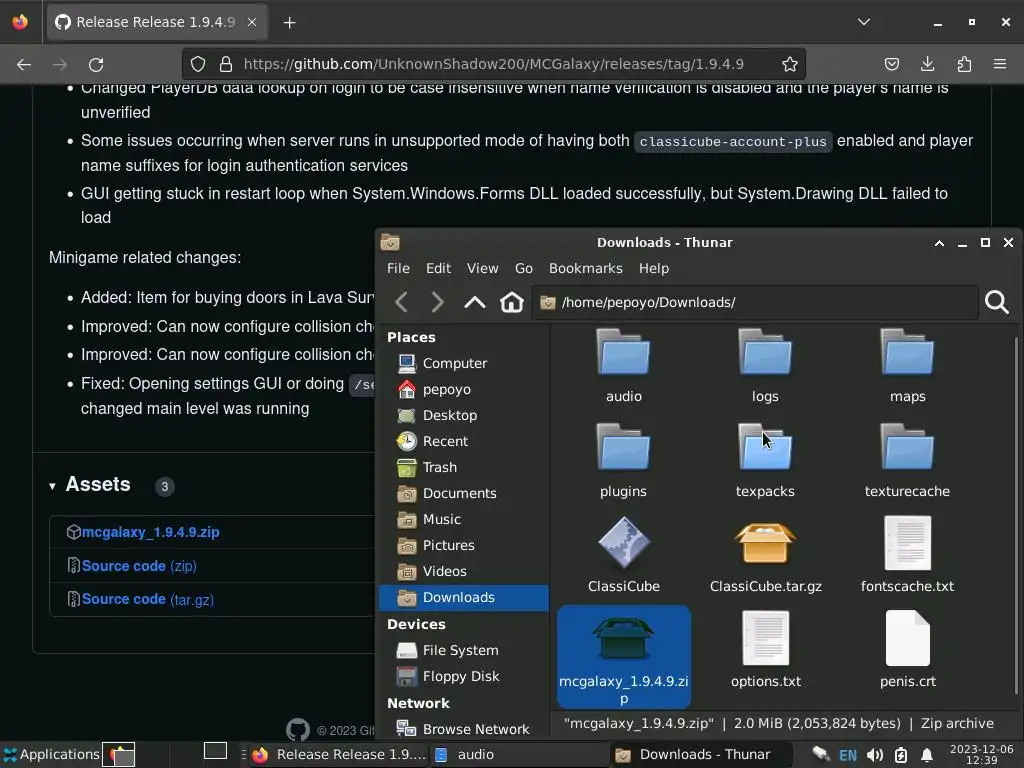Switch keyboard layout EN indicator

[x=848, y=756]
